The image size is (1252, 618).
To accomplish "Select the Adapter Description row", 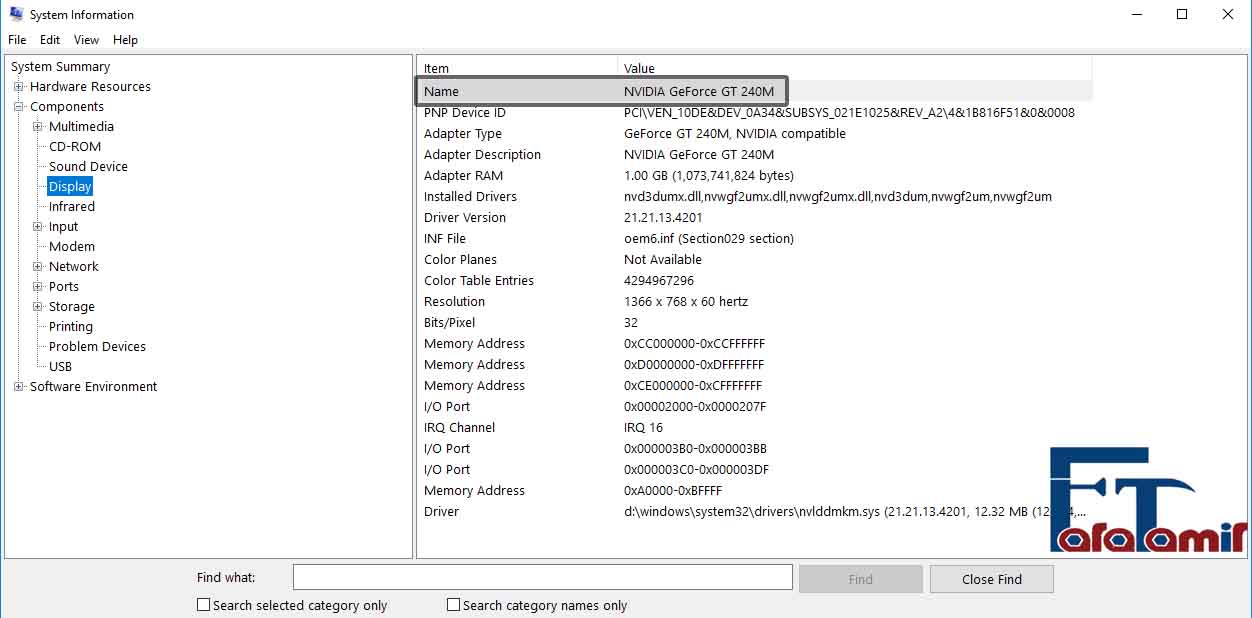I will click(x=755, y=155).
